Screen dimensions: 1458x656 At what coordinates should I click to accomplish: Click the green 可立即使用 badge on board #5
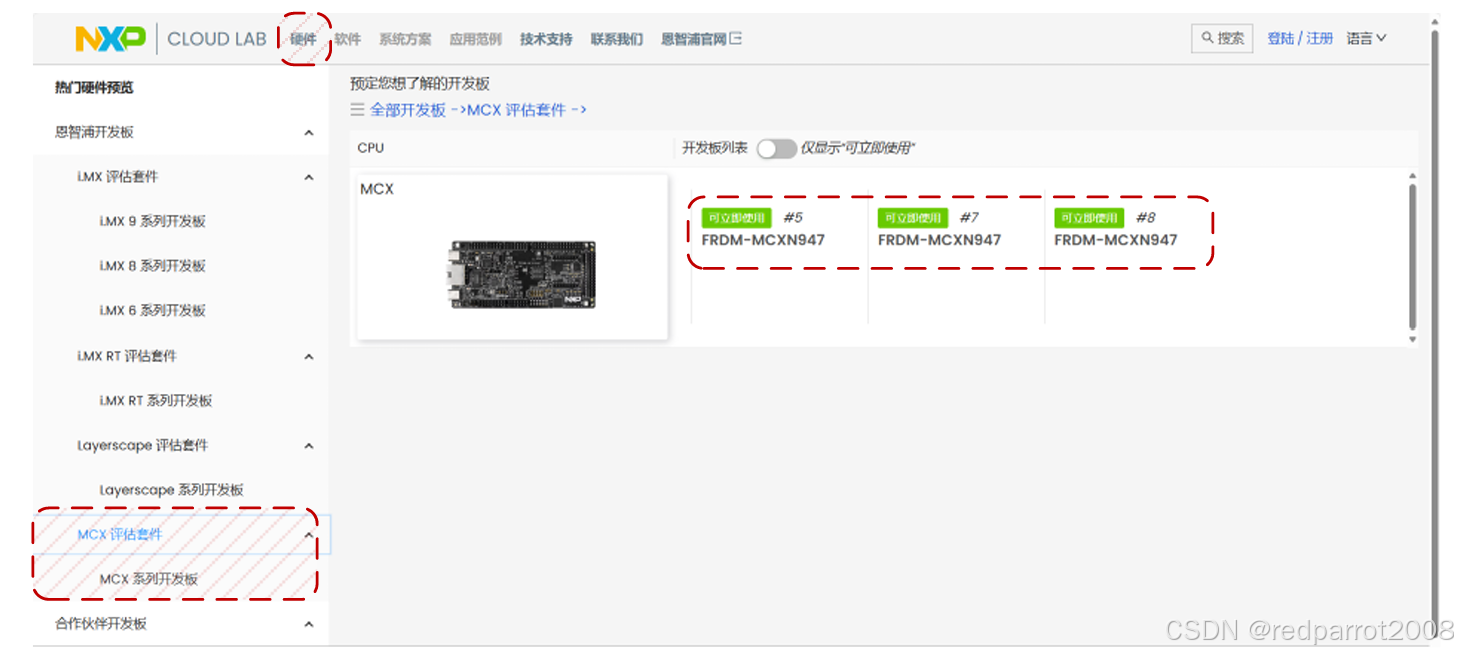coord(737,217)
